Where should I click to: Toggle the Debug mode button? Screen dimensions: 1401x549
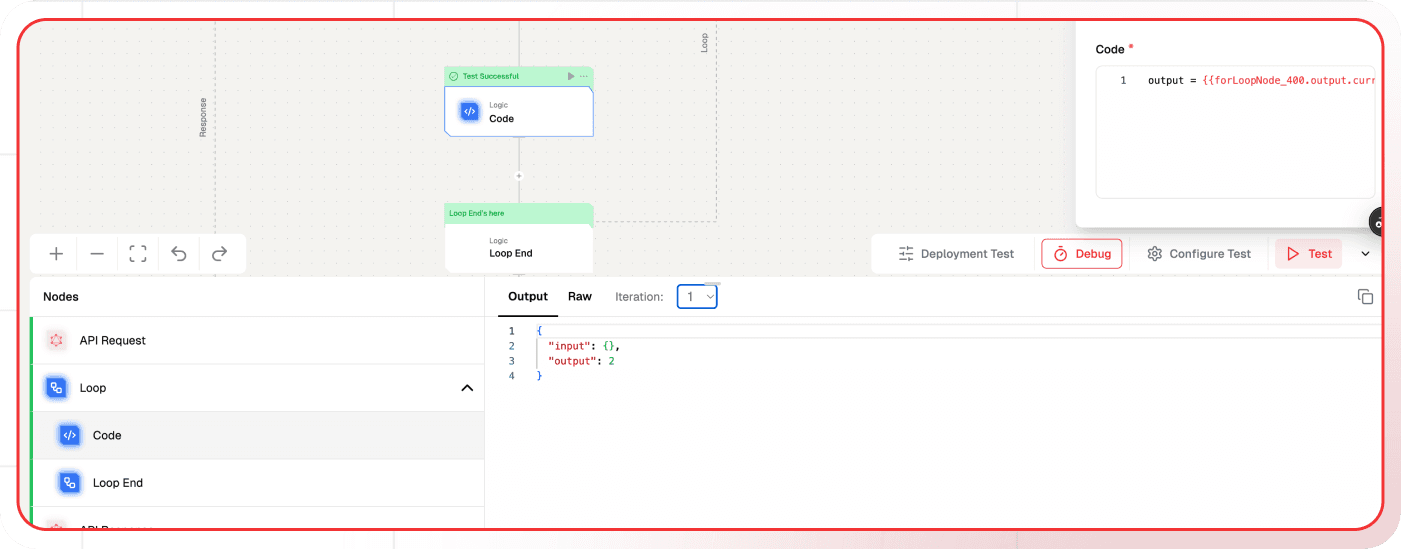[1081, 254]
